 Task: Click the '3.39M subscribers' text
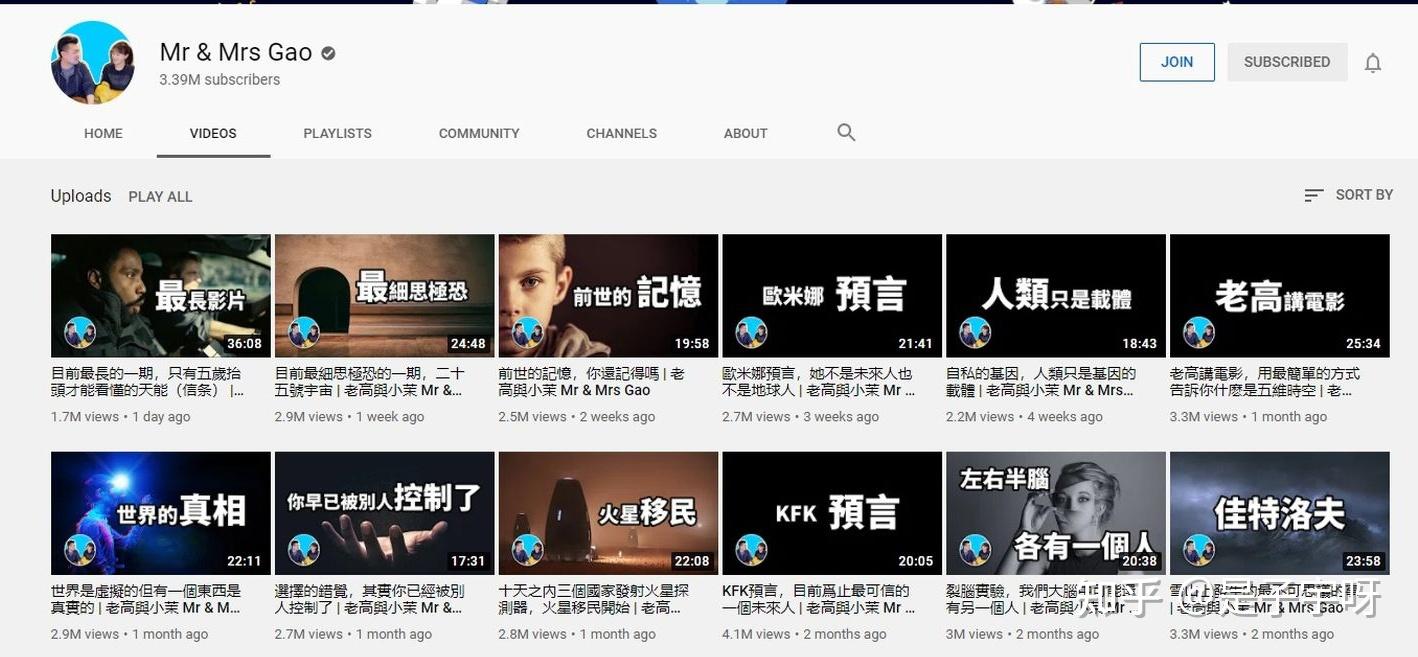pos(220,80)
